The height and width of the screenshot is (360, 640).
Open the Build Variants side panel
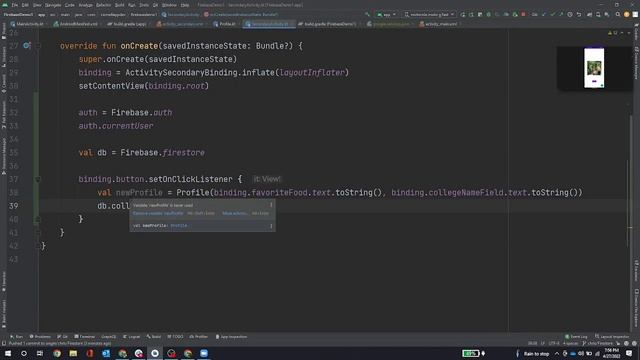pyautogui.click(x=4, y=314)
